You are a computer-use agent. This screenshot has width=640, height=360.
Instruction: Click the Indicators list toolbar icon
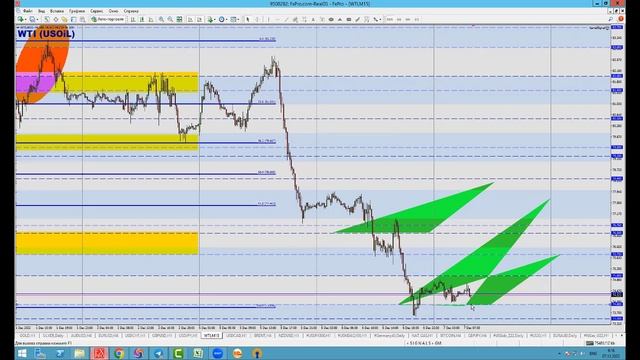pos(210,19)
